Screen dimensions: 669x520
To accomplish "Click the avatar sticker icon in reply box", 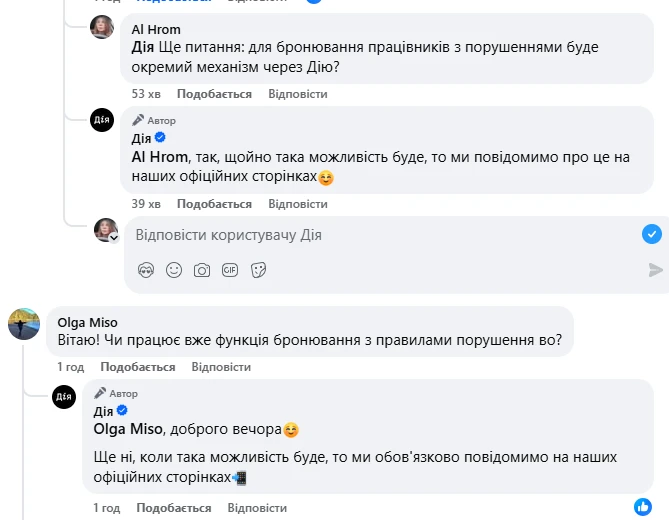I will [146, 270].
